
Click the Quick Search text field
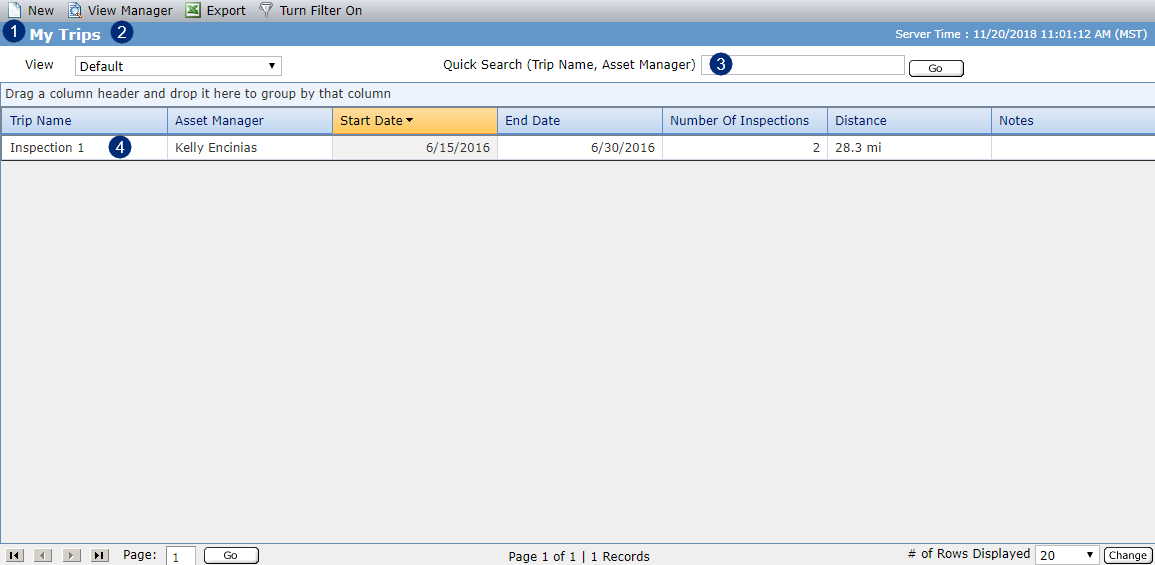(802, 65)
